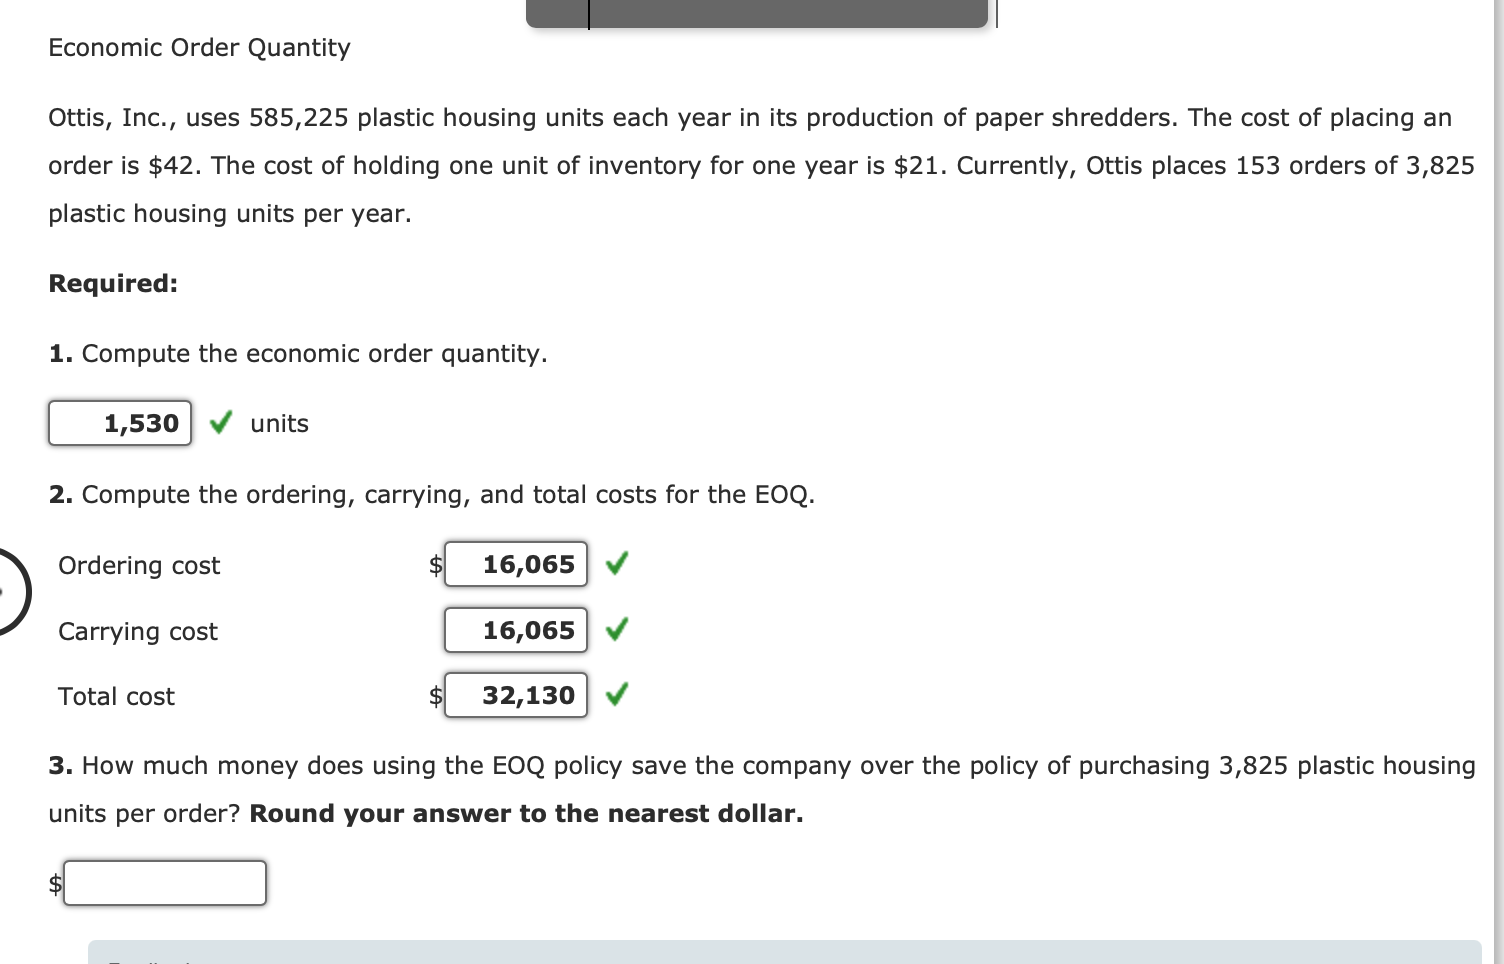Select the EOQ answer field showing 1,530
Screen dimensions: 1504x964
119,423
